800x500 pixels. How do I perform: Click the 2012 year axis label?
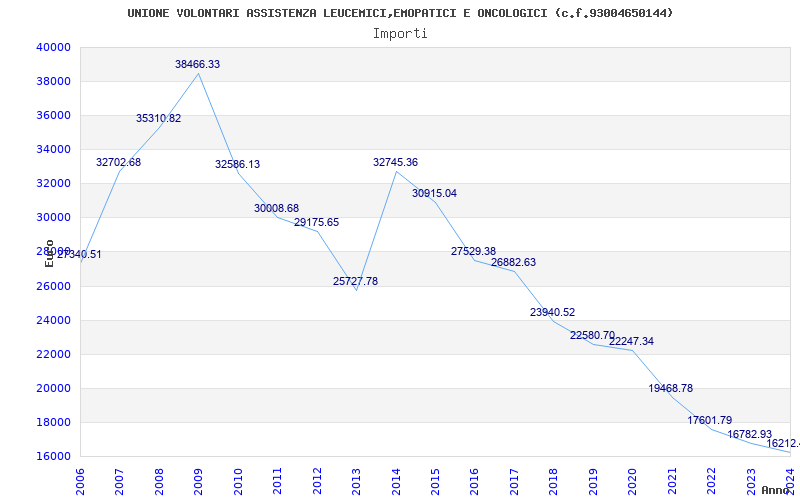coord(317,481)
